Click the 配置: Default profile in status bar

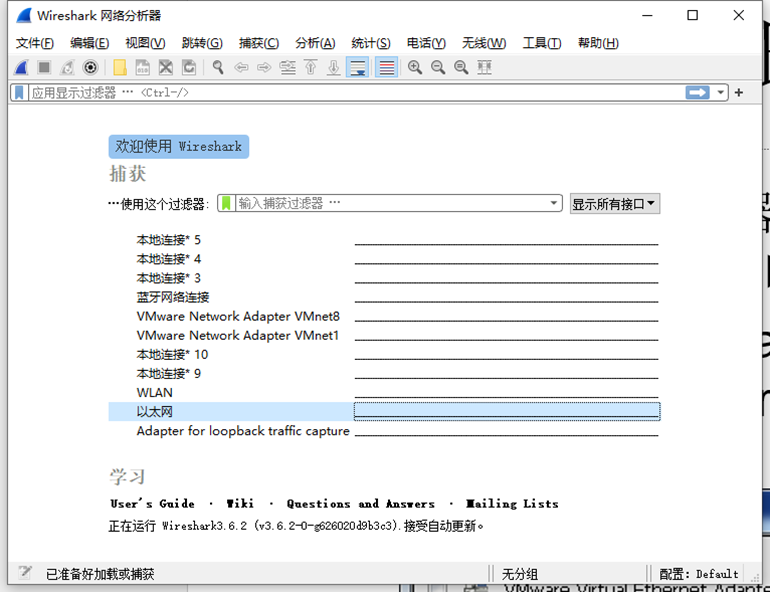(x=698, y=573)
